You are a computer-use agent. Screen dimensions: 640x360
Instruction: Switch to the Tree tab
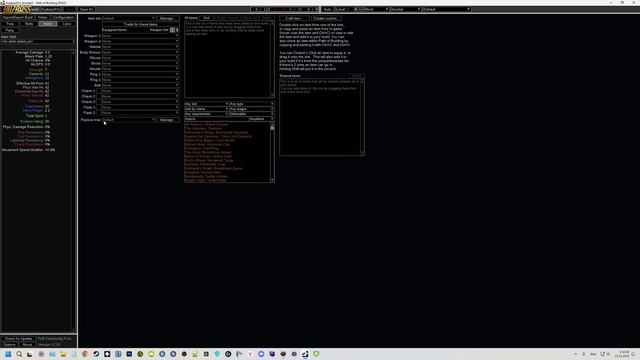10,24
